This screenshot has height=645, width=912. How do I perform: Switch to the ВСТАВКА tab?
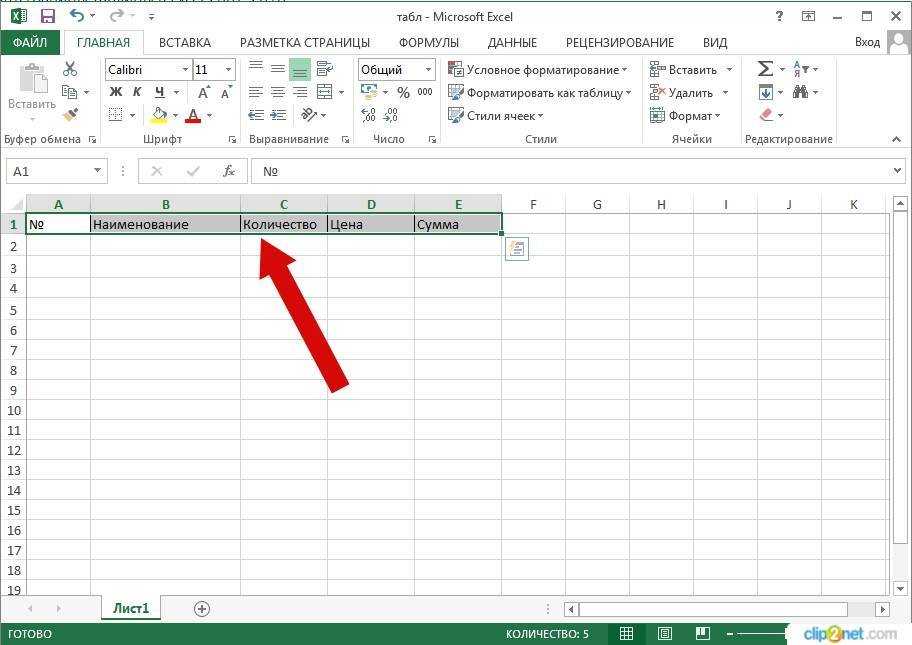[x=184, y=42]
